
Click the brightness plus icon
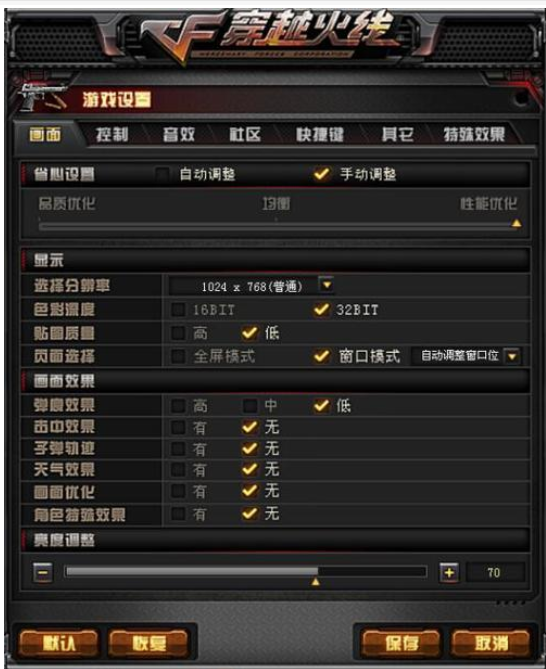pyautogui.click(x=449, y=573)
